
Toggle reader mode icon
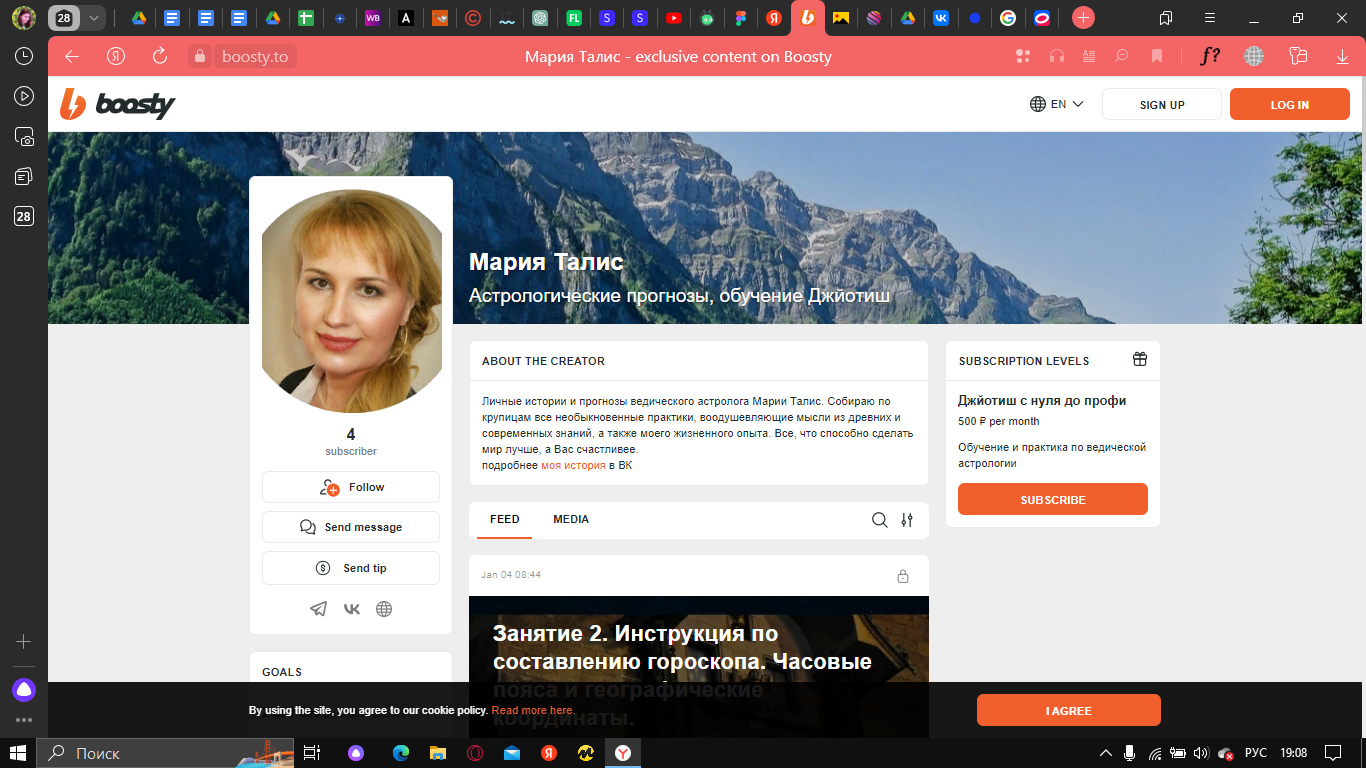point(1089,56)
